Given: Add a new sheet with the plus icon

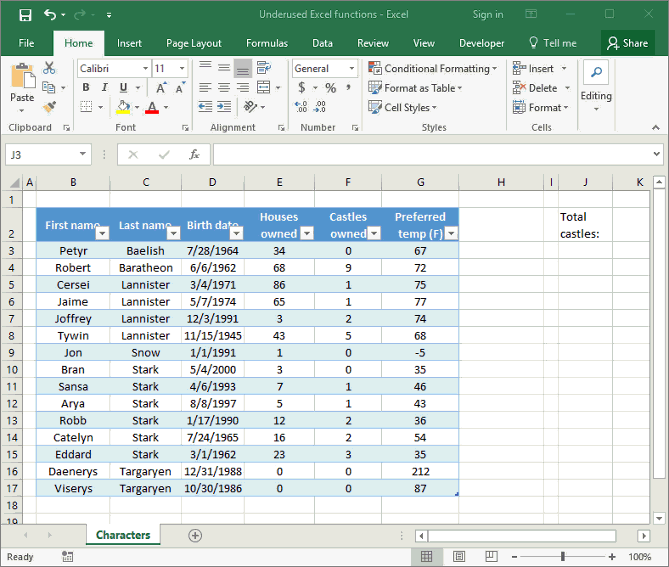Looking at the screenshot, I should (x=195, y=535).
